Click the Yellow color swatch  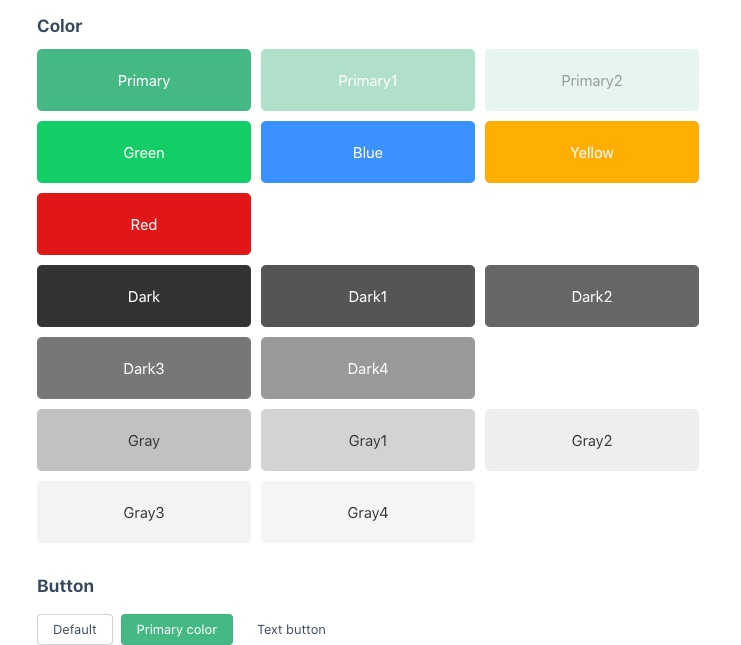tap(592, 152)
